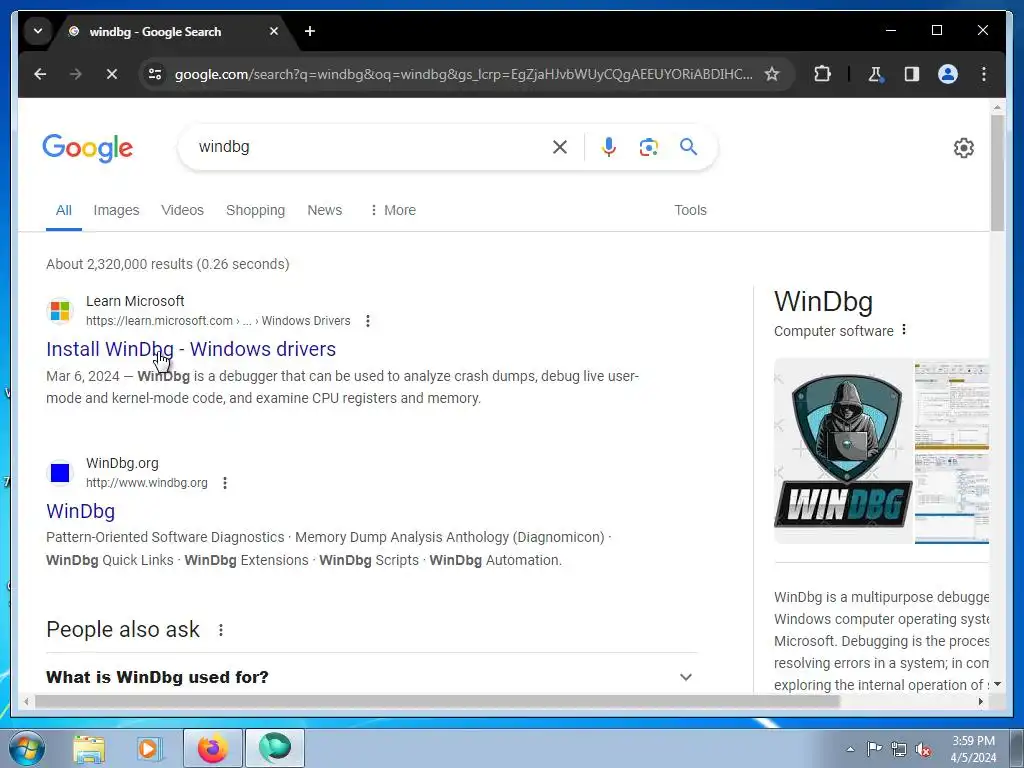Open Chrome Labs flask icon
The height and width of the screenshot is (768, 1024).
coord(875,74)
